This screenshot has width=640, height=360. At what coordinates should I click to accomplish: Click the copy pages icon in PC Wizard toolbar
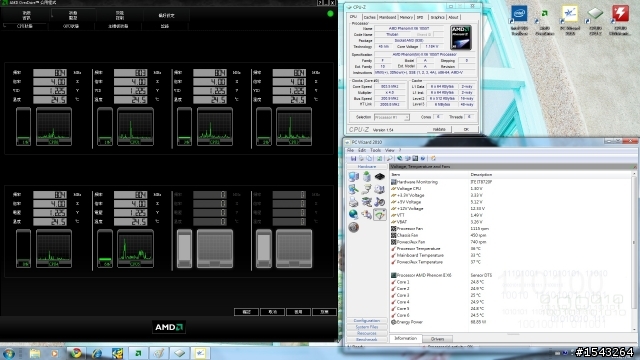pos(369,158)
